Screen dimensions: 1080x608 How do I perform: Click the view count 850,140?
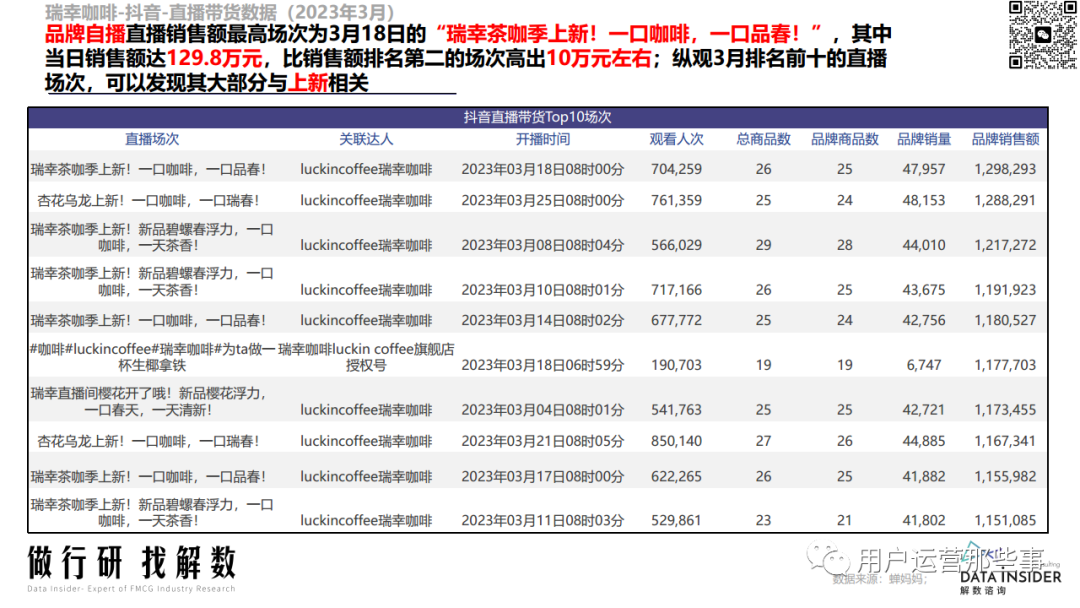pos(676,441)
